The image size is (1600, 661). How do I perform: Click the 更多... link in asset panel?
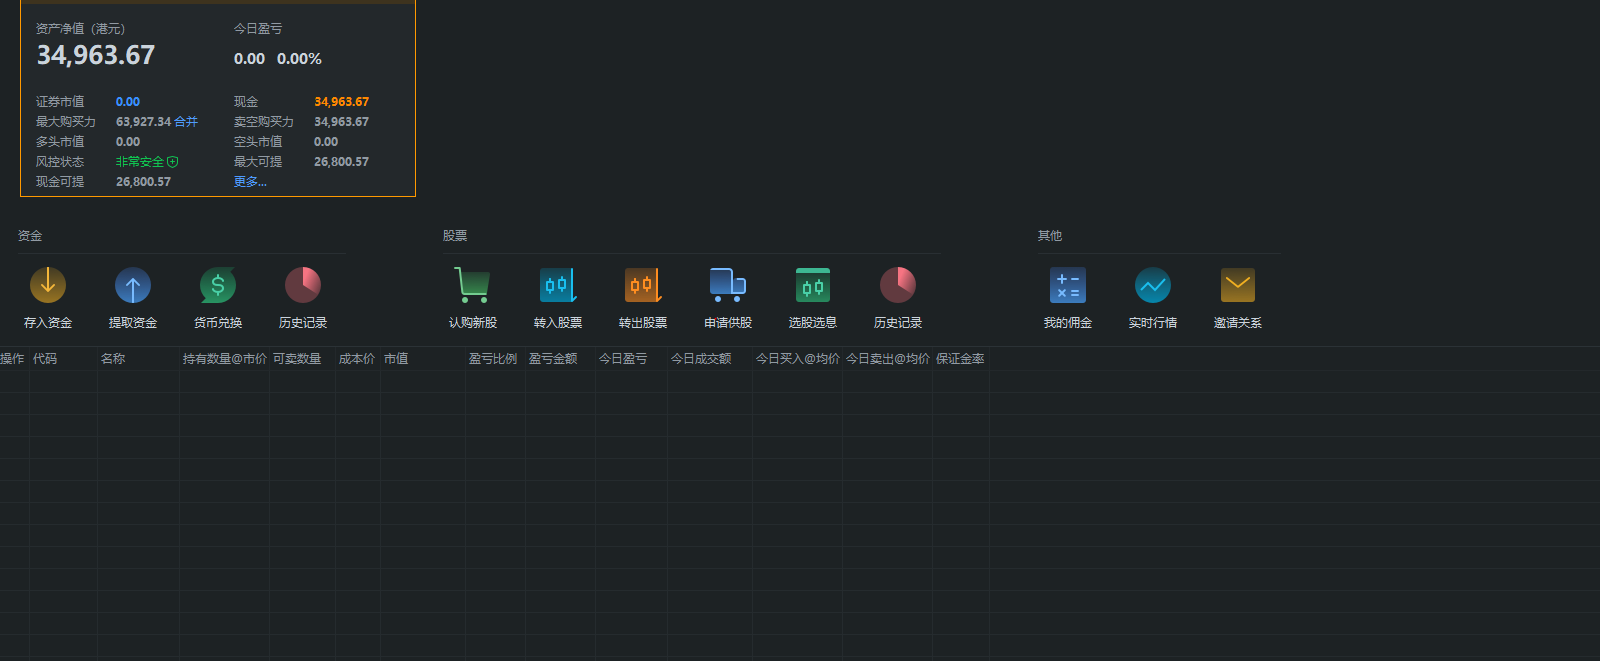click(x=250, y=182)
